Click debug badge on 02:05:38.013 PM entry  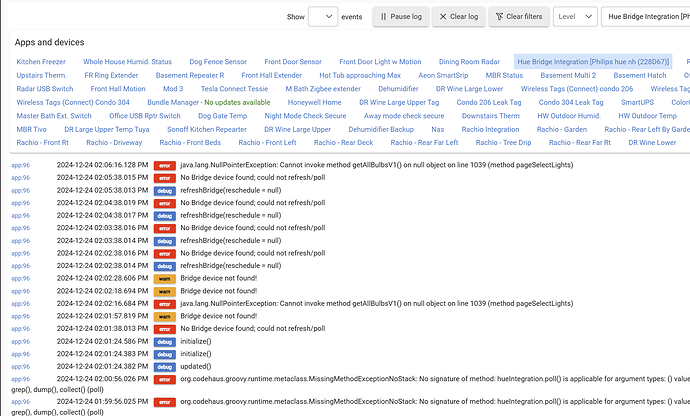tap(165, 191)
